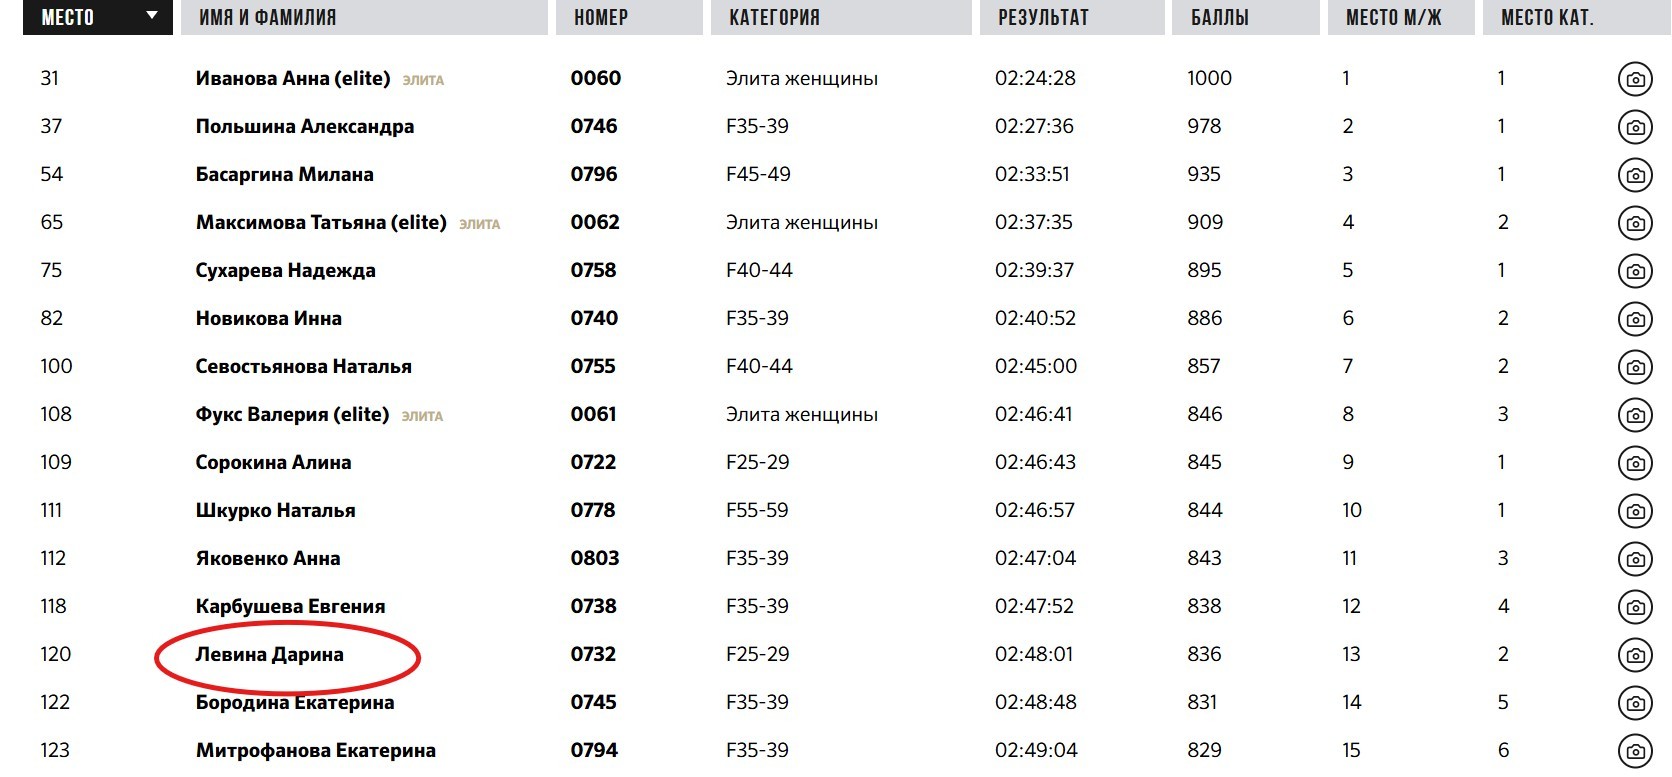This screenshot has height=777, width=1672.
Task: Click camera icon for Сухарева Надежда
Action: click(1635, 271)
